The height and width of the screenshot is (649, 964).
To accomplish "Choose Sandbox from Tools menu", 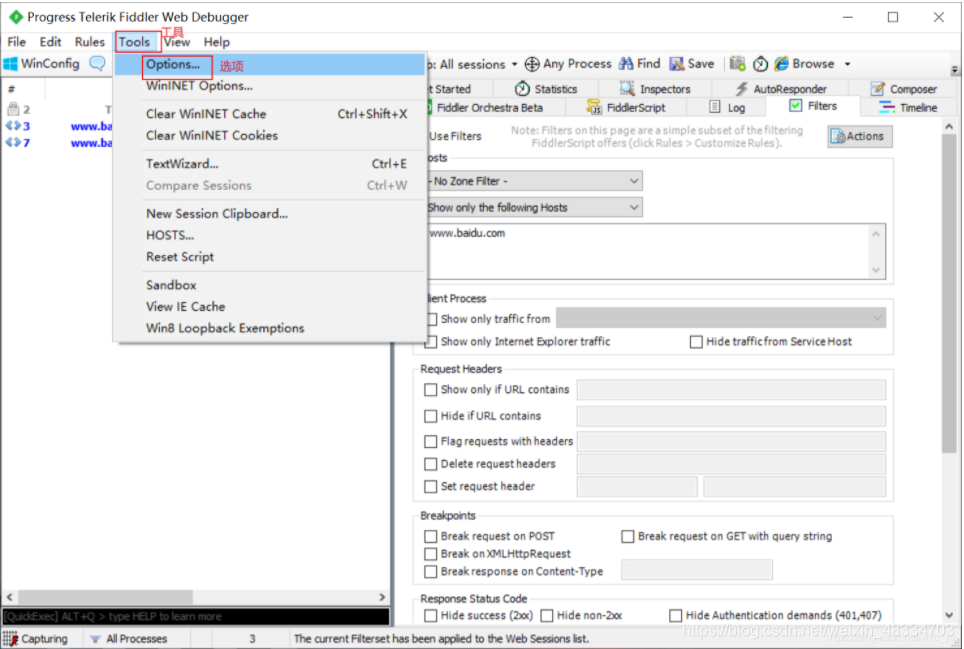I will [269, 285].
